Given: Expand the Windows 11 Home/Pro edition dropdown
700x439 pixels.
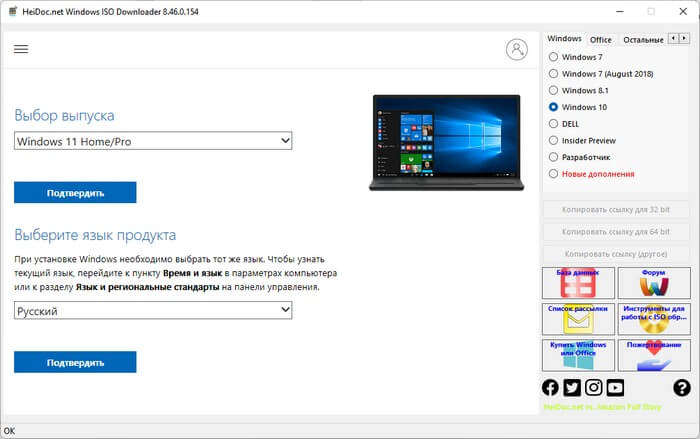Looking at the screenshot, I should coord(153,141).
